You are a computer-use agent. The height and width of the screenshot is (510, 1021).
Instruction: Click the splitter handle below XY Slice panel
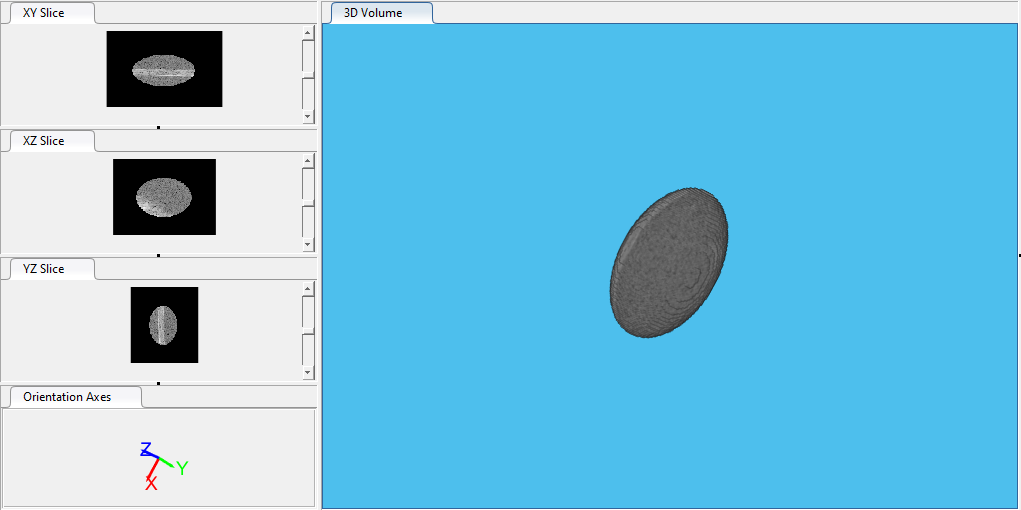coord(159,127)
